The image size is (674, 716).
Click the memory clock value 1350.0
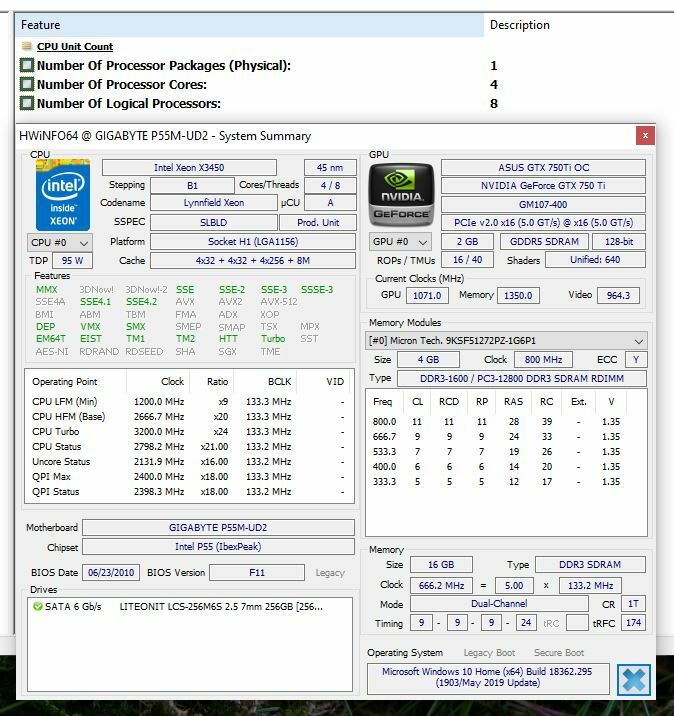click(x=518, y=295)
